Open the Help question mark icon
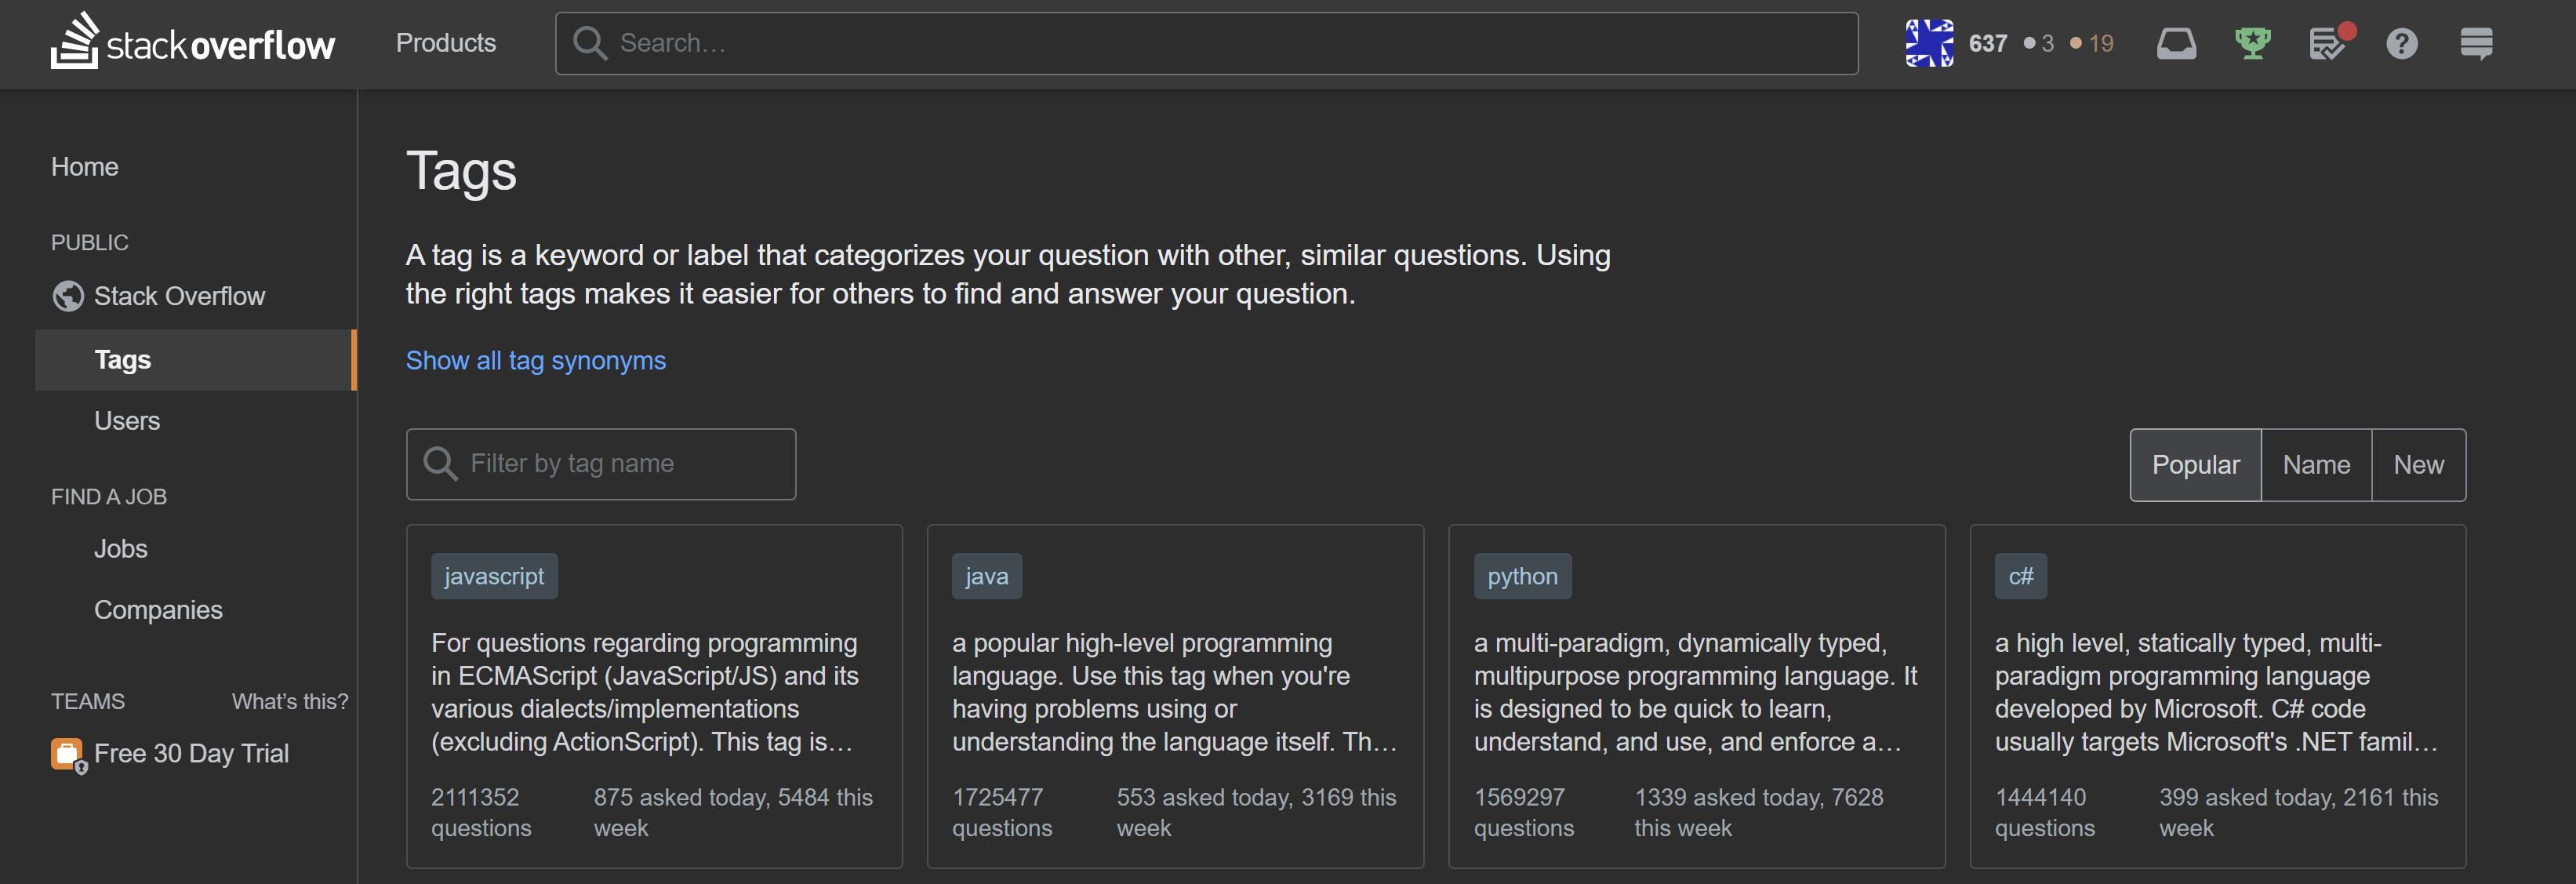Image resolution: width=2576 pixels, height=884 pixels. pos(2402,43)
